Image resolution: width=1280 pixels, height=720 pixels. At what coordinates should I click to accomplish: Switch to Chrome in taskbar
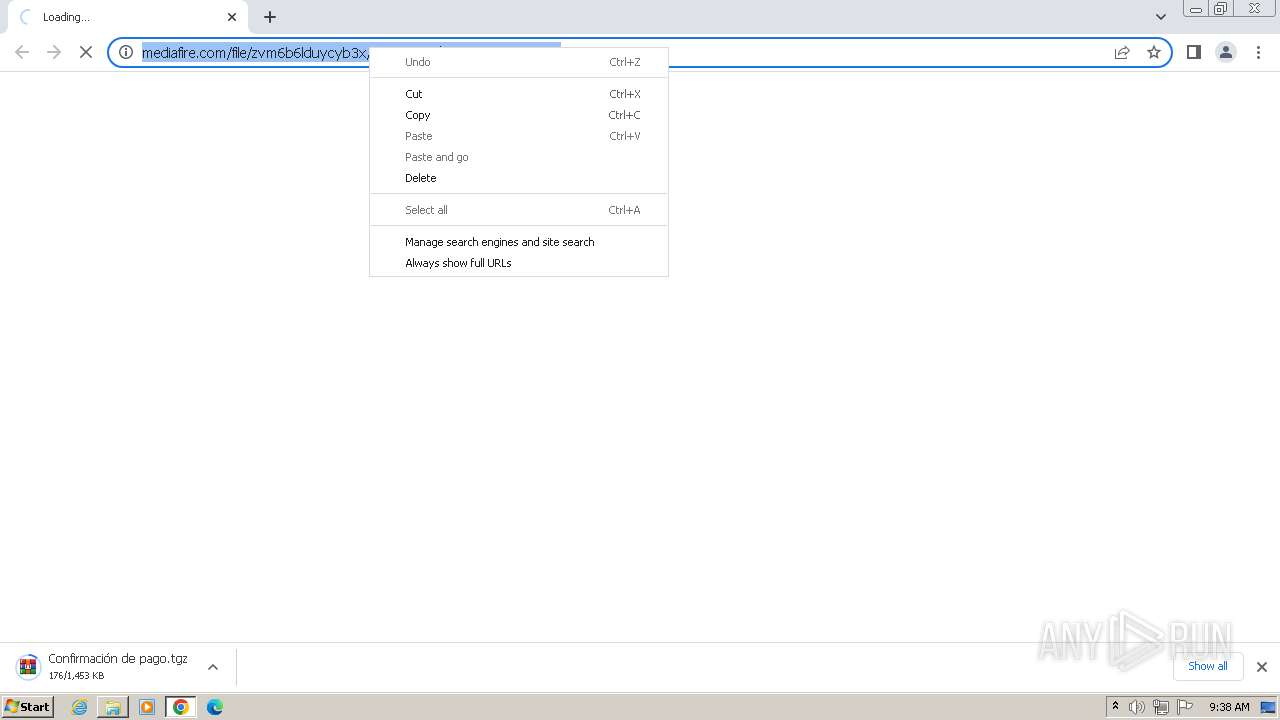coord(181,707)
